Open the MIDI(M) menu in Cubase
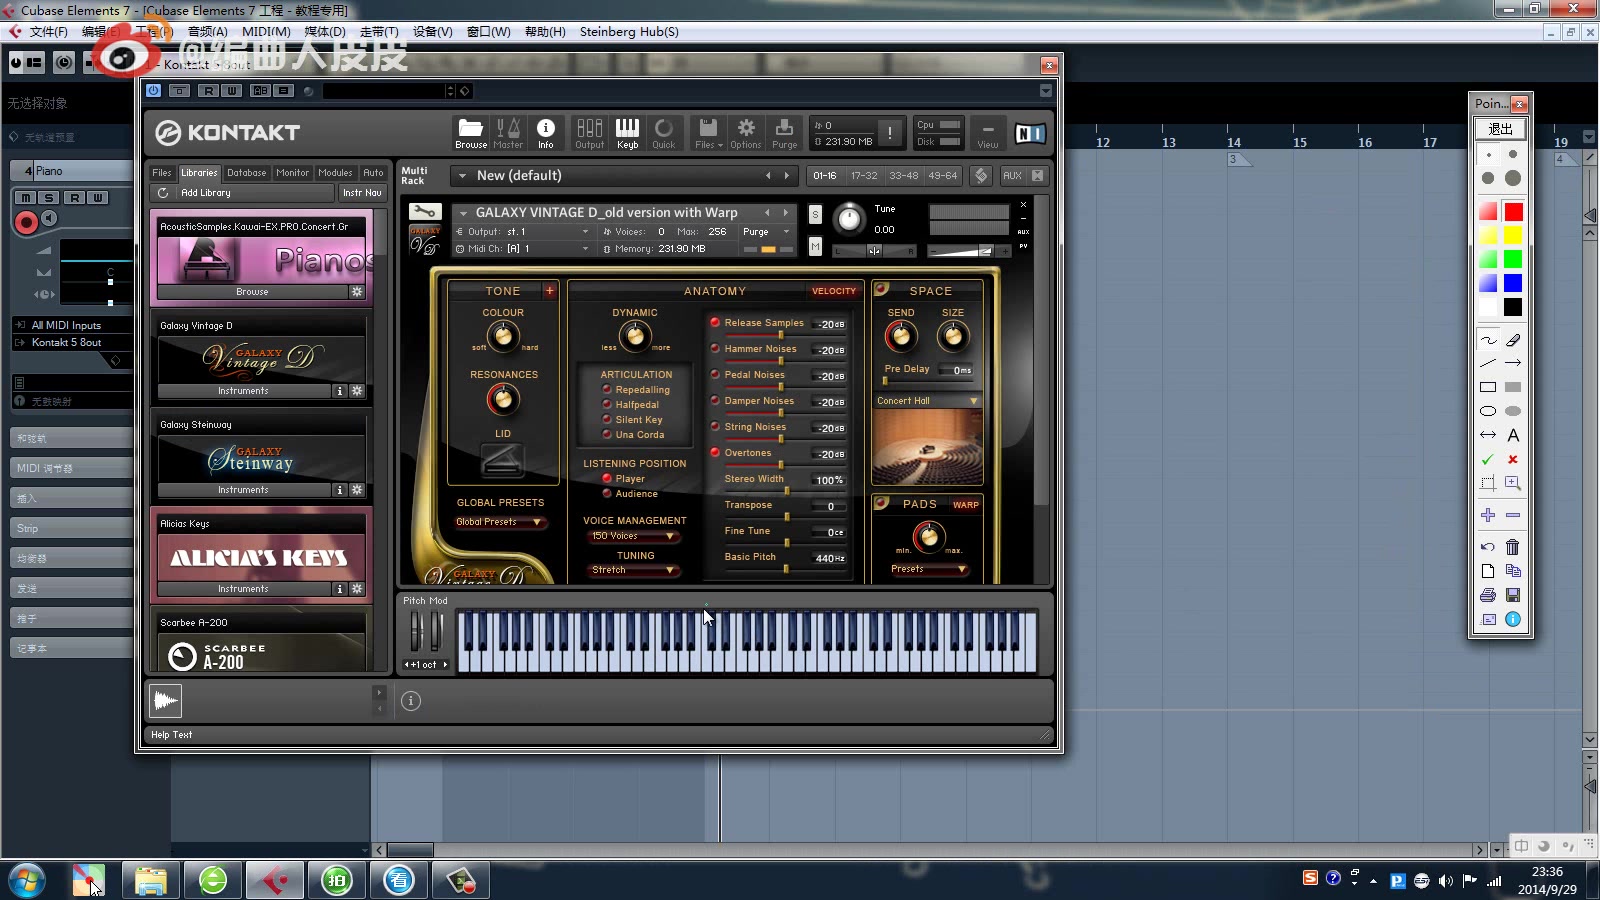This screenshot has width=1600, height=900. click(266, 32)
